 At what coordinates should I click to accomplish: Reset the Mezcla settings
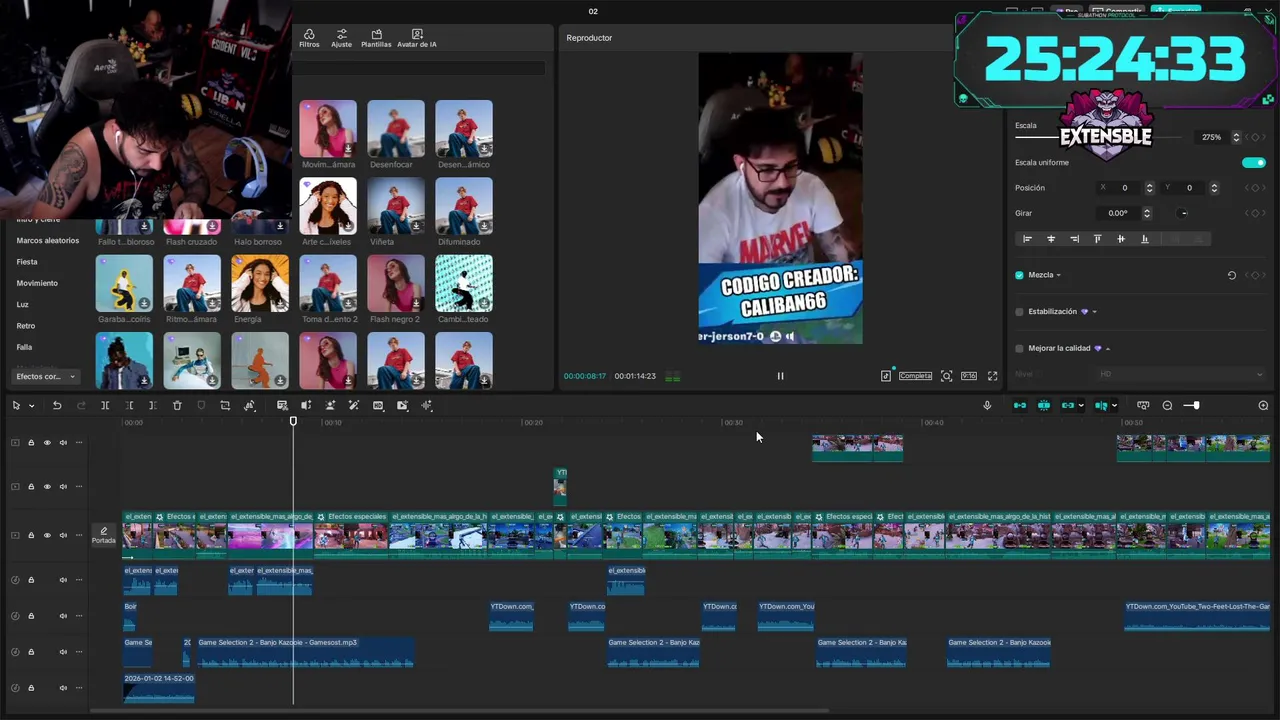click(1232, 275)
